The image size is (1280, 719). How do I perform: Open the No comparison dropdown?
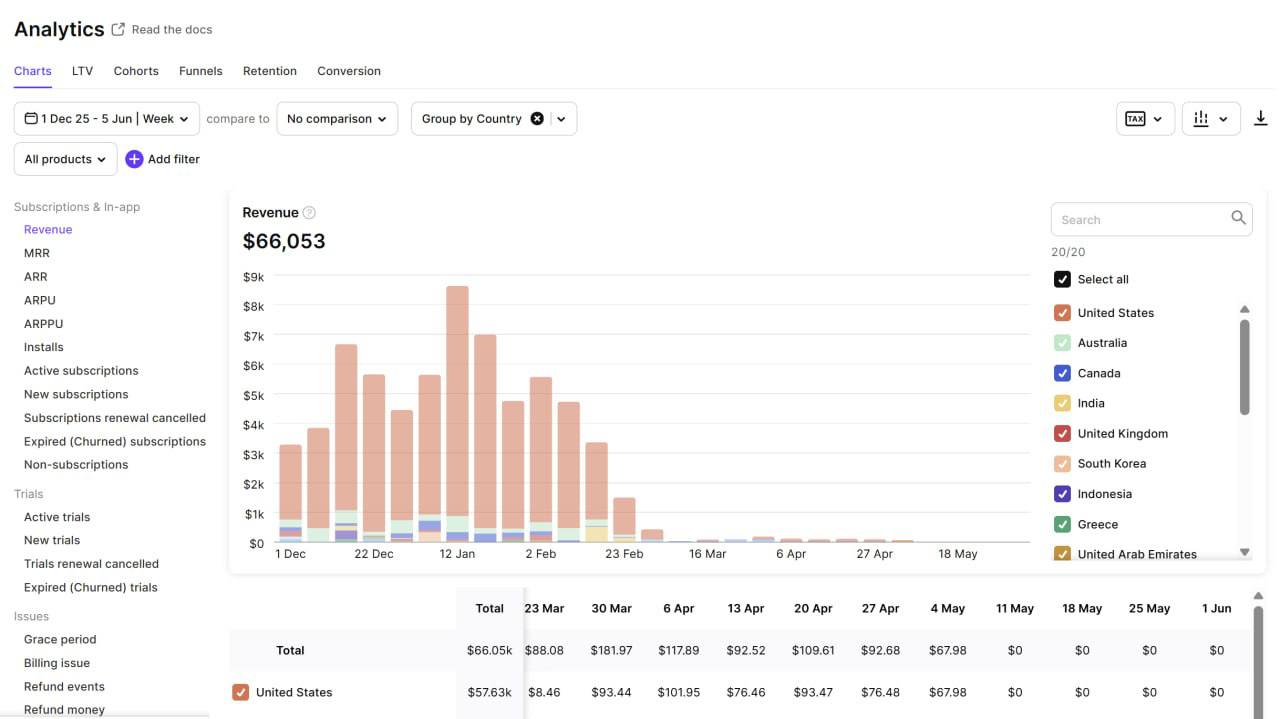[x=337, y=119]
